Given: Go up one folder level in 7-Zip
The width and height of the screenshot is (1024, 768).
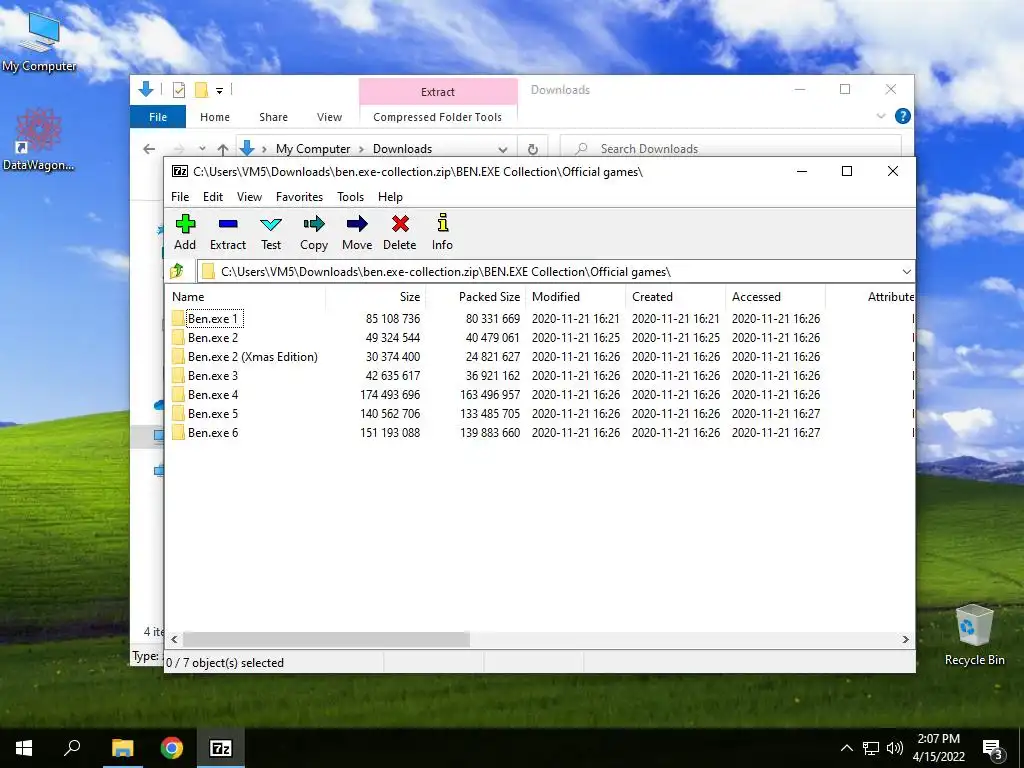Looking at the screenshot, I should [177, 271].
